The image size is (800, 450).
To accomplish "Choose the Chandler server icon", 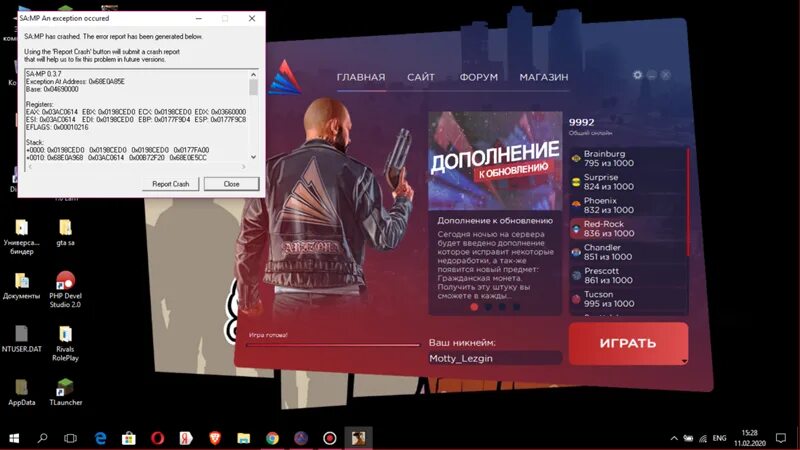I will pyautogui.click(x=576, y=253).
